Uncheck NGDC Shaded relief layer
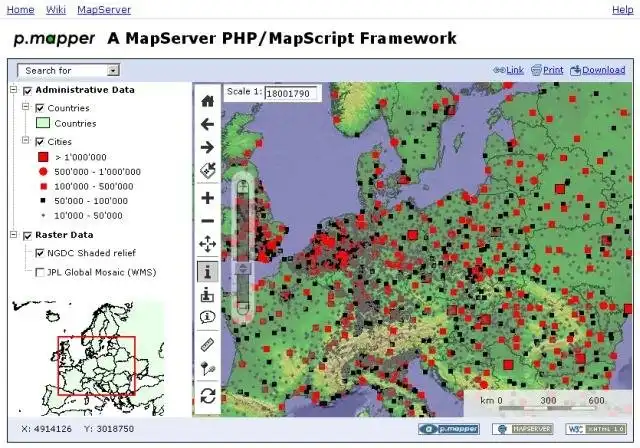The width and height of the screenshot is (640, 448). [40, 253]
